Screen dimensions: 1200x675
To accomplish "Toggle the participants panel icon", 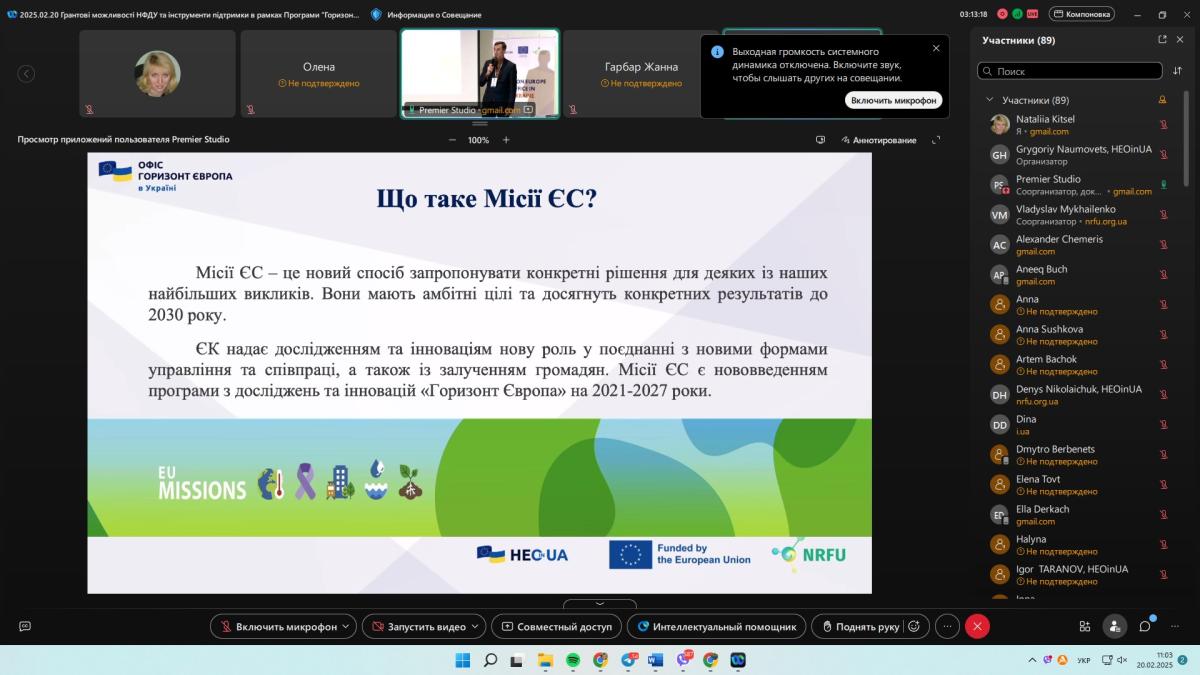I will pyautogui.click(x=1114, y=626).
